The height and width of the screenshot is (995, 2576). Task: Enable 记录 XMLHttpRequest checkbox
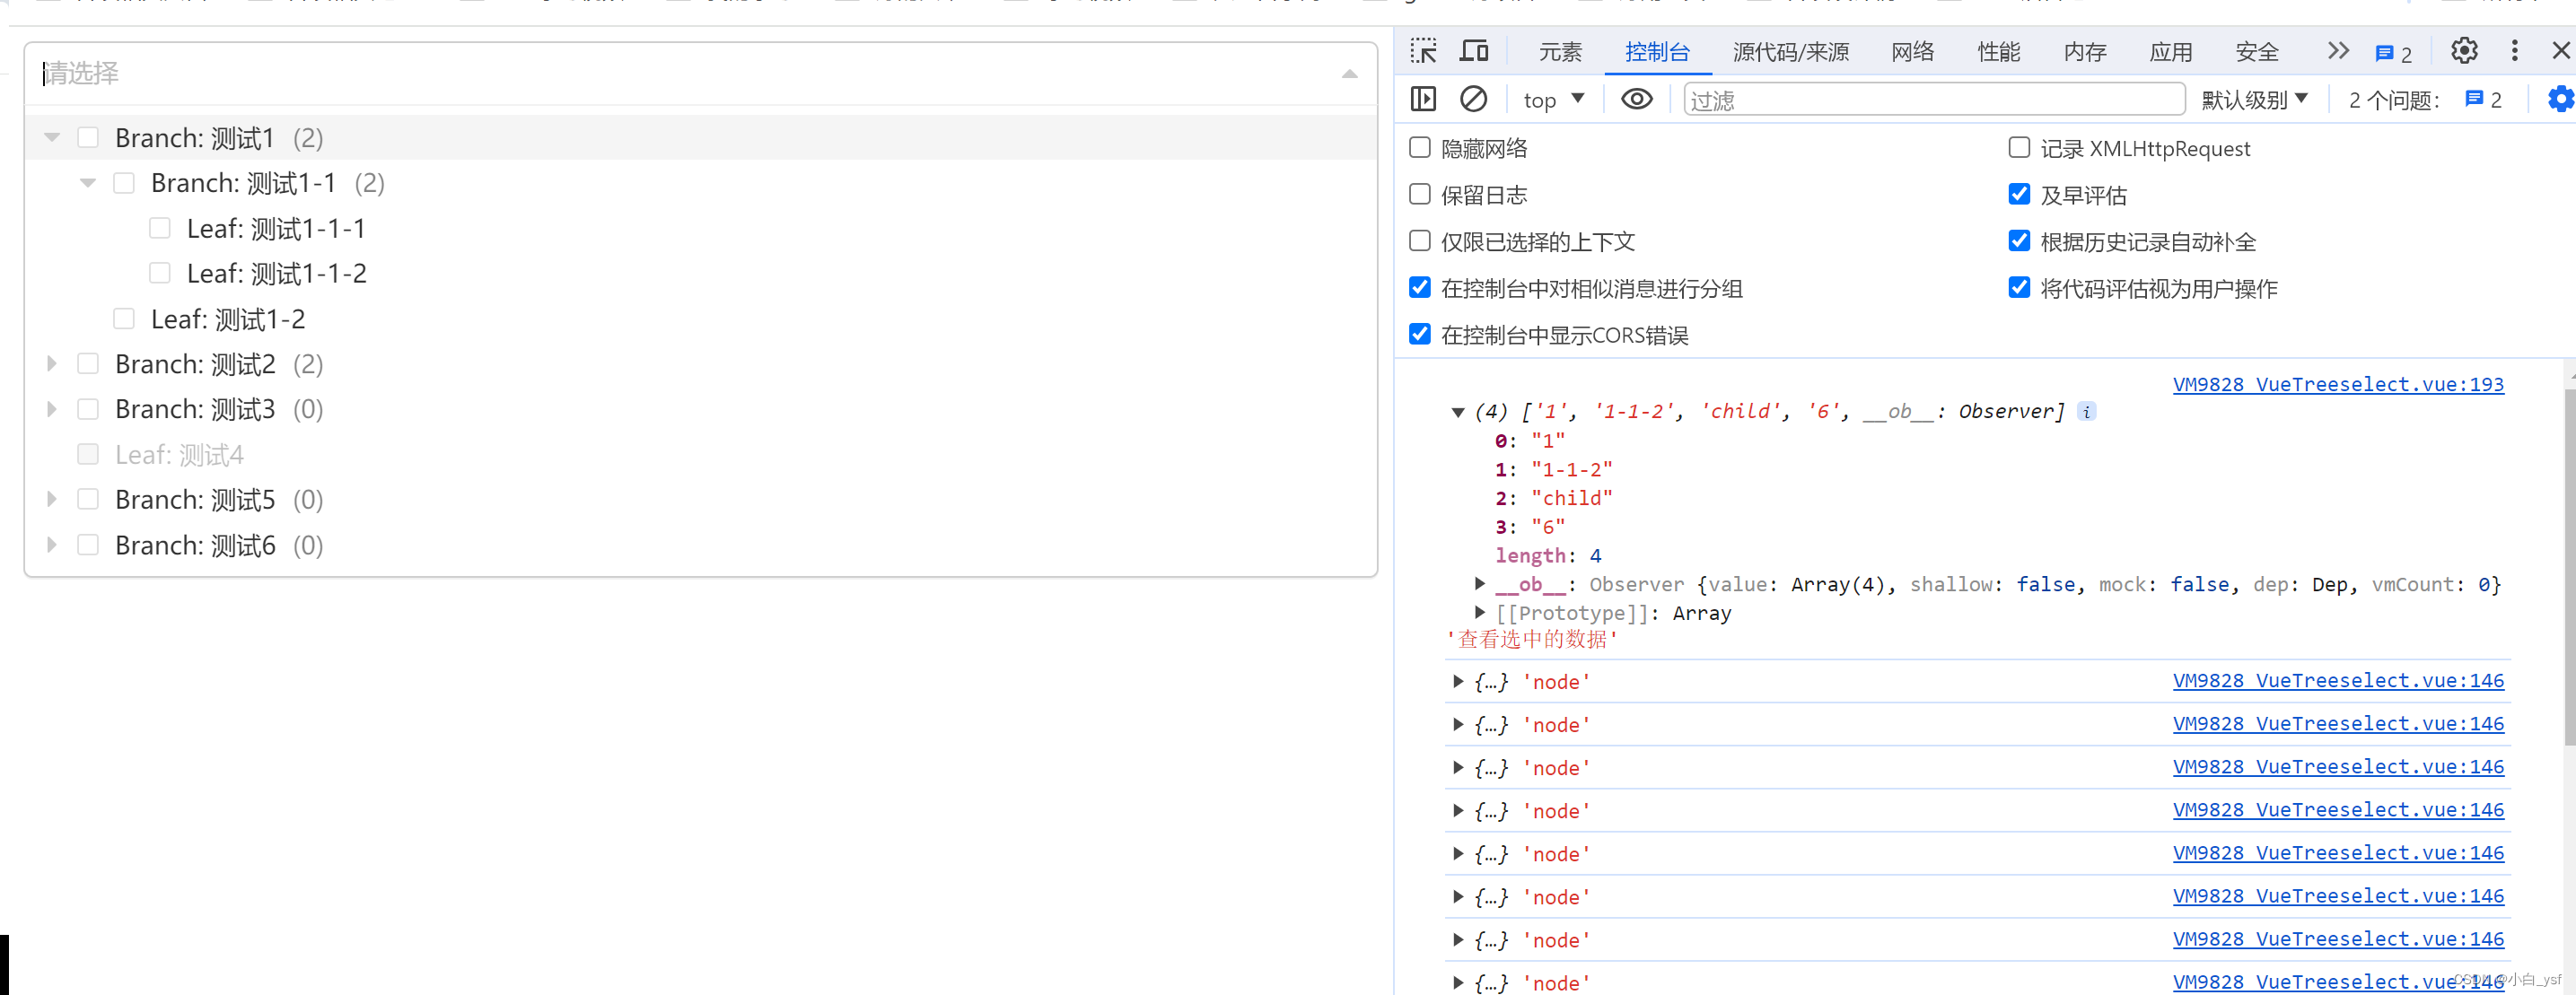pos(2019,148)
